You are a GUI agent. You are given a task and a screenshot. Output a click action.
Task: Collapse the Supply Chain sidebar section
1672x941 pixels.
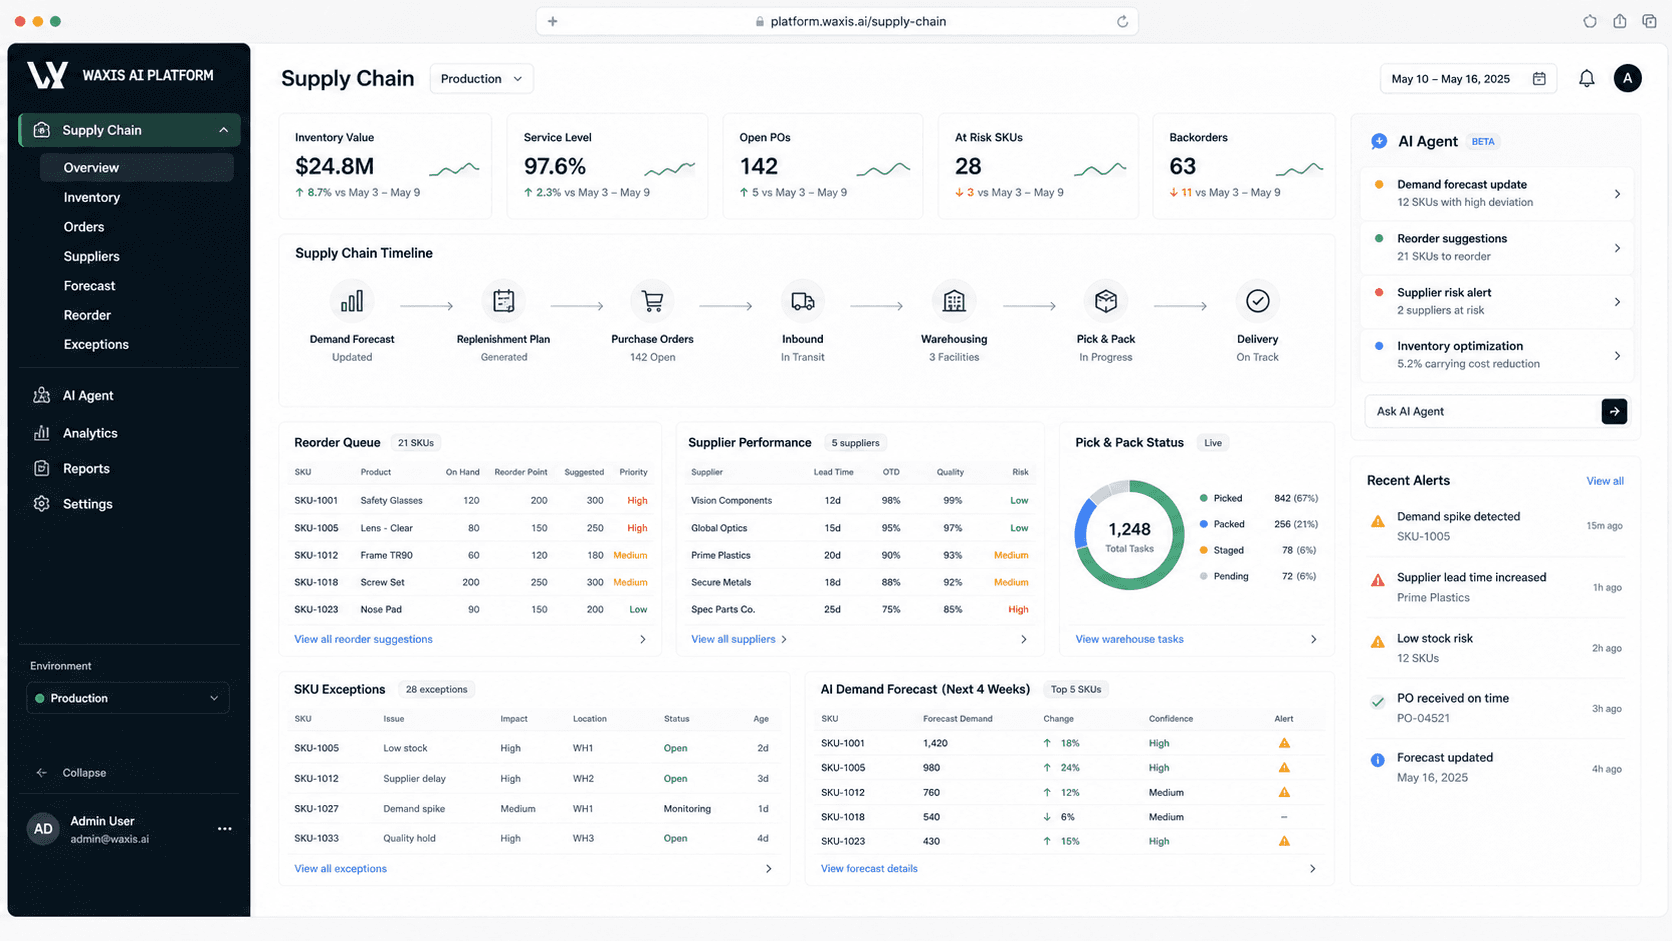(223, 130)
